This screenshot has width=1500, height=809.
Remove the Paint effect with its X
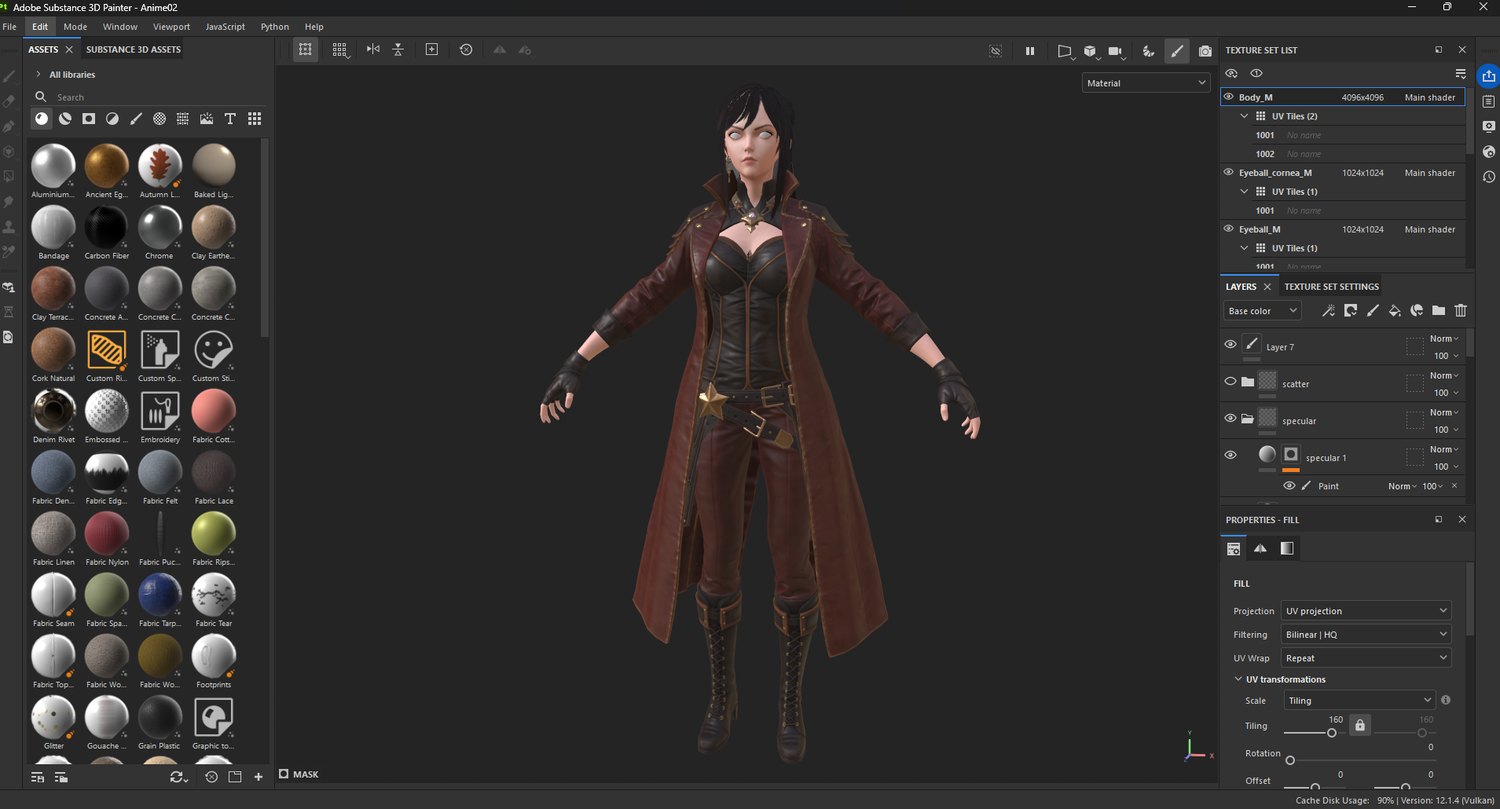[x=1454, y=486]
